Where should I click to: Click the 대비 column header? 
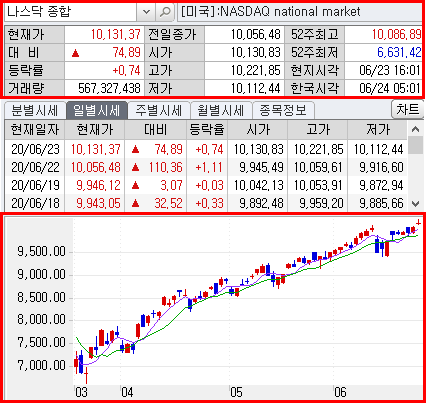tap(155, 130)
